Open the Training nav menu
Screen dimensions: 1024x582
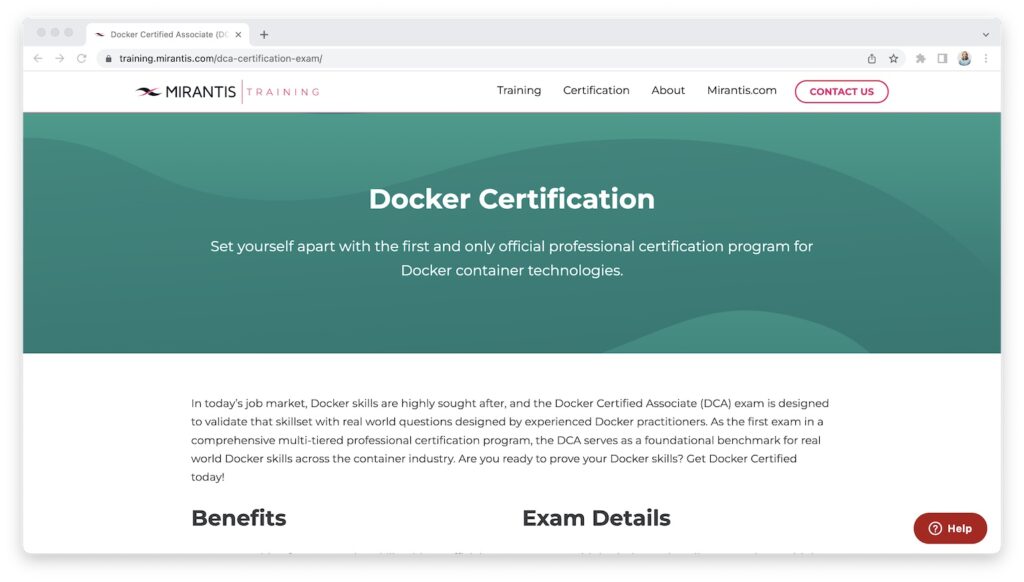pyautogui.click(x=519, y=90)
